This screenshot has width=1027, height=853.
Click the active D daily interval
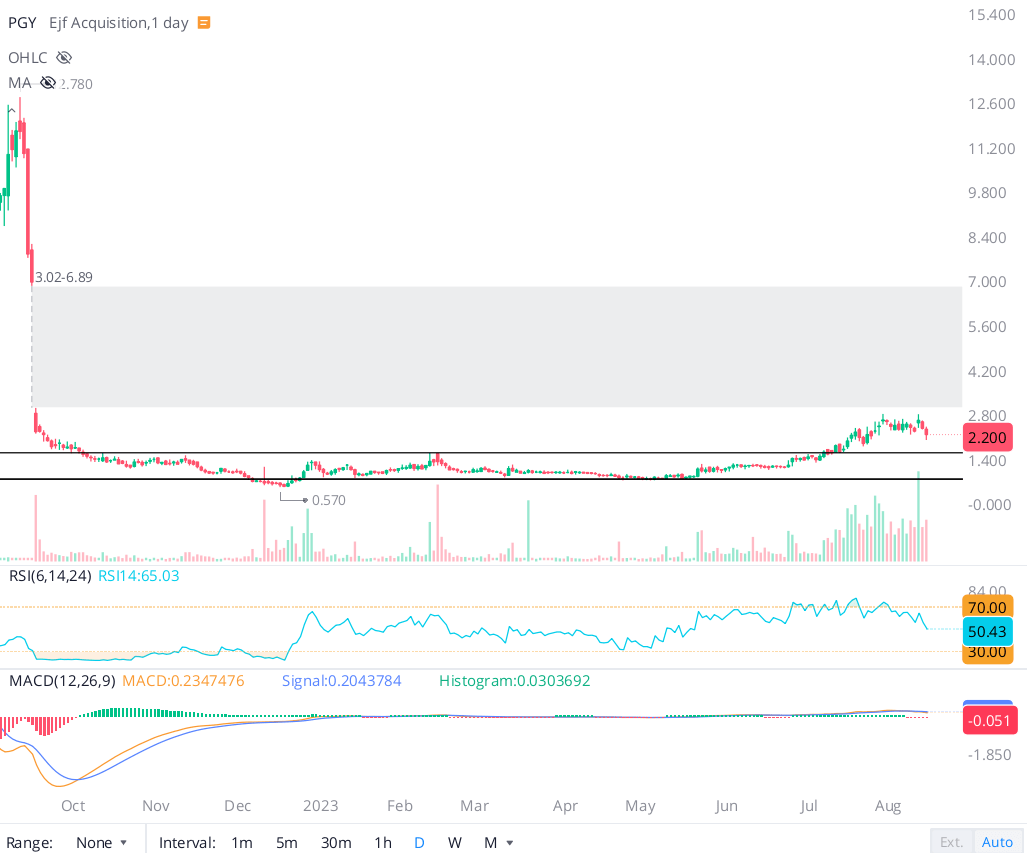click(419, 842)
